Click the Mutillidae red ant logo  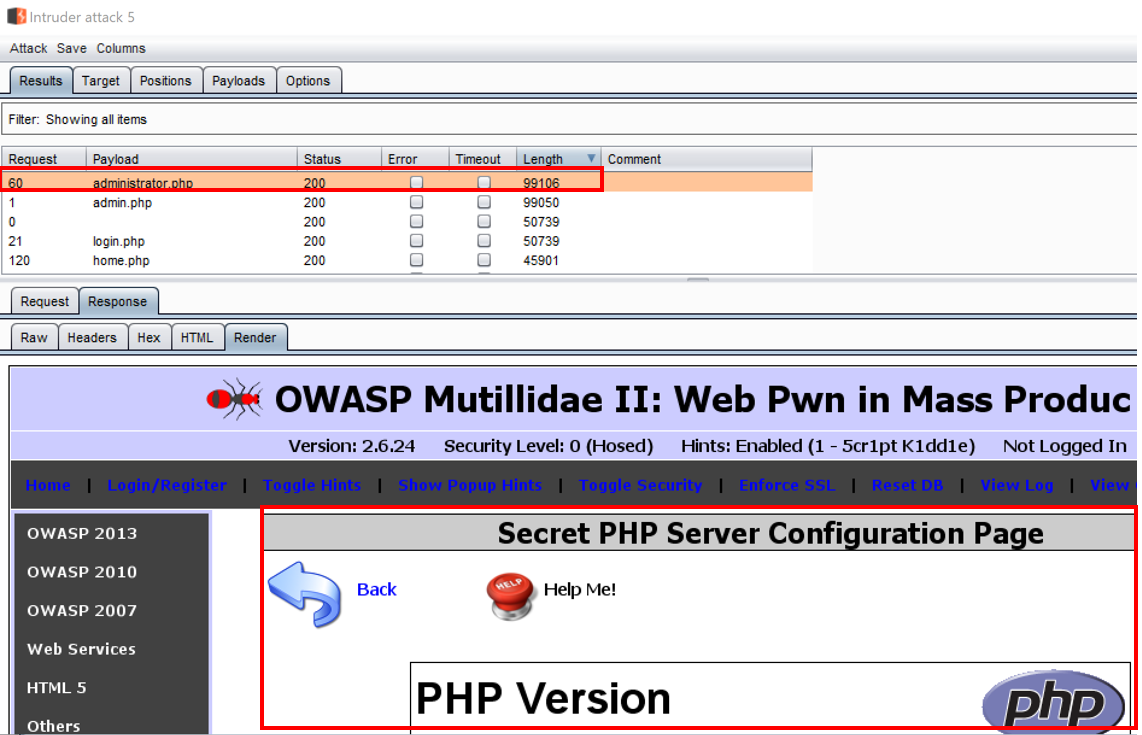click(235, 398)
